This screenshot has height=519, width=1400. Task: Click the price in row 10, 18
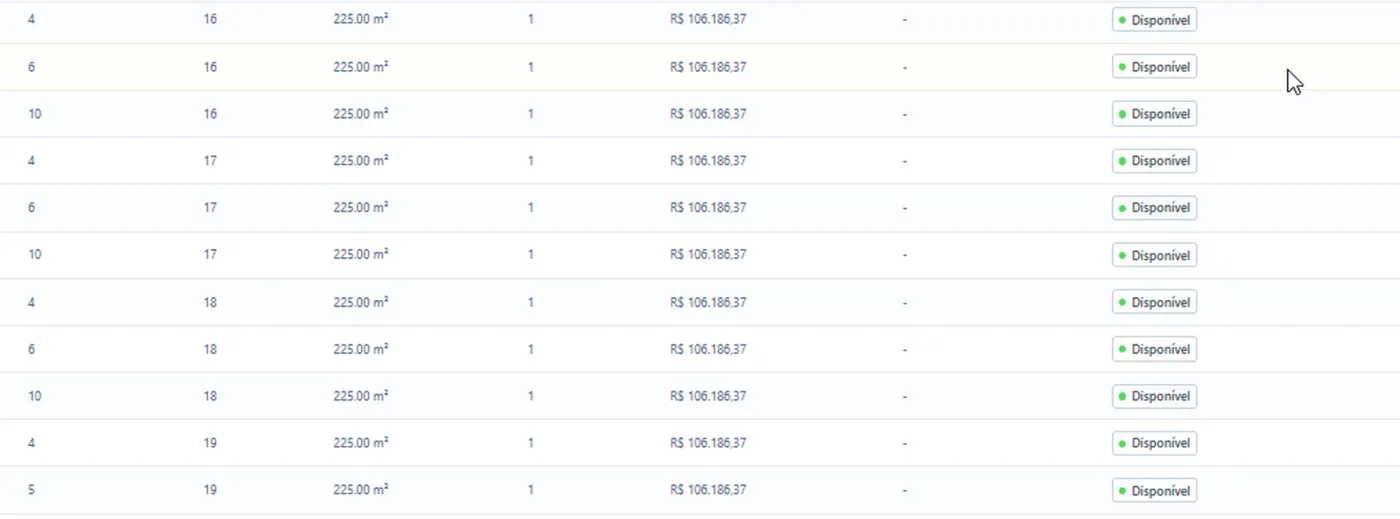pos(708,396)
